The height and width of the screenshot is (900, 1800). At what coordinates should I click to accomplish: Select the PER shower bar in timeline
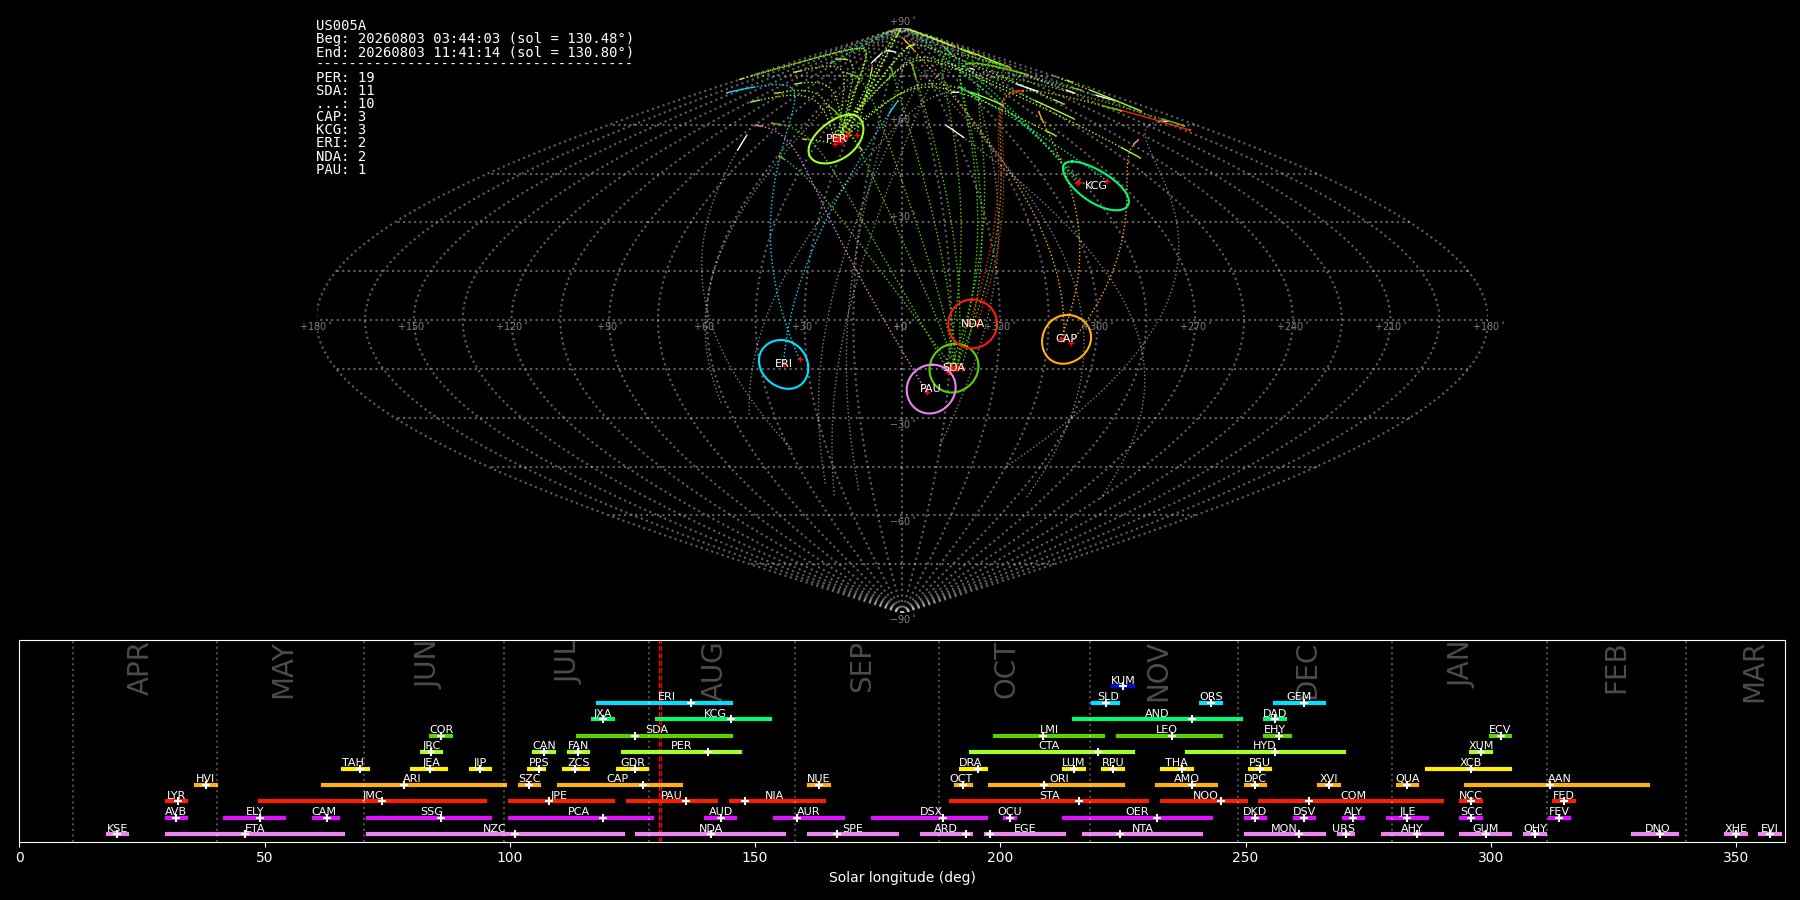tap(681, 752)
